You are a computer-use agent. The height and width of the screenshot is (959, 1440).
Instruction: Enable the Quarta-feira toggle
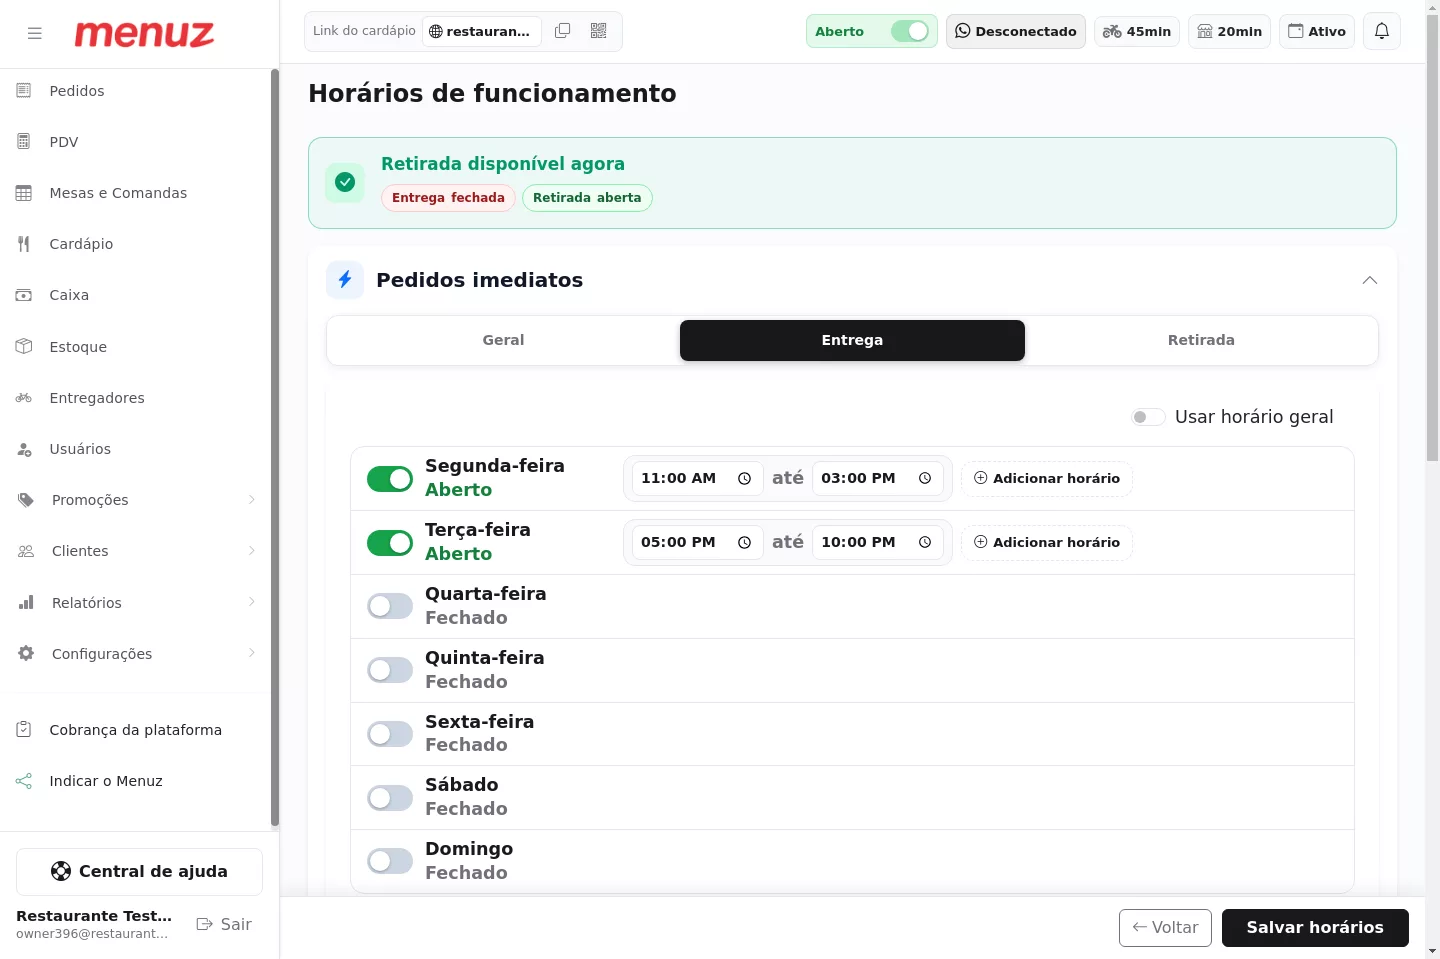[x=390, y=606]
